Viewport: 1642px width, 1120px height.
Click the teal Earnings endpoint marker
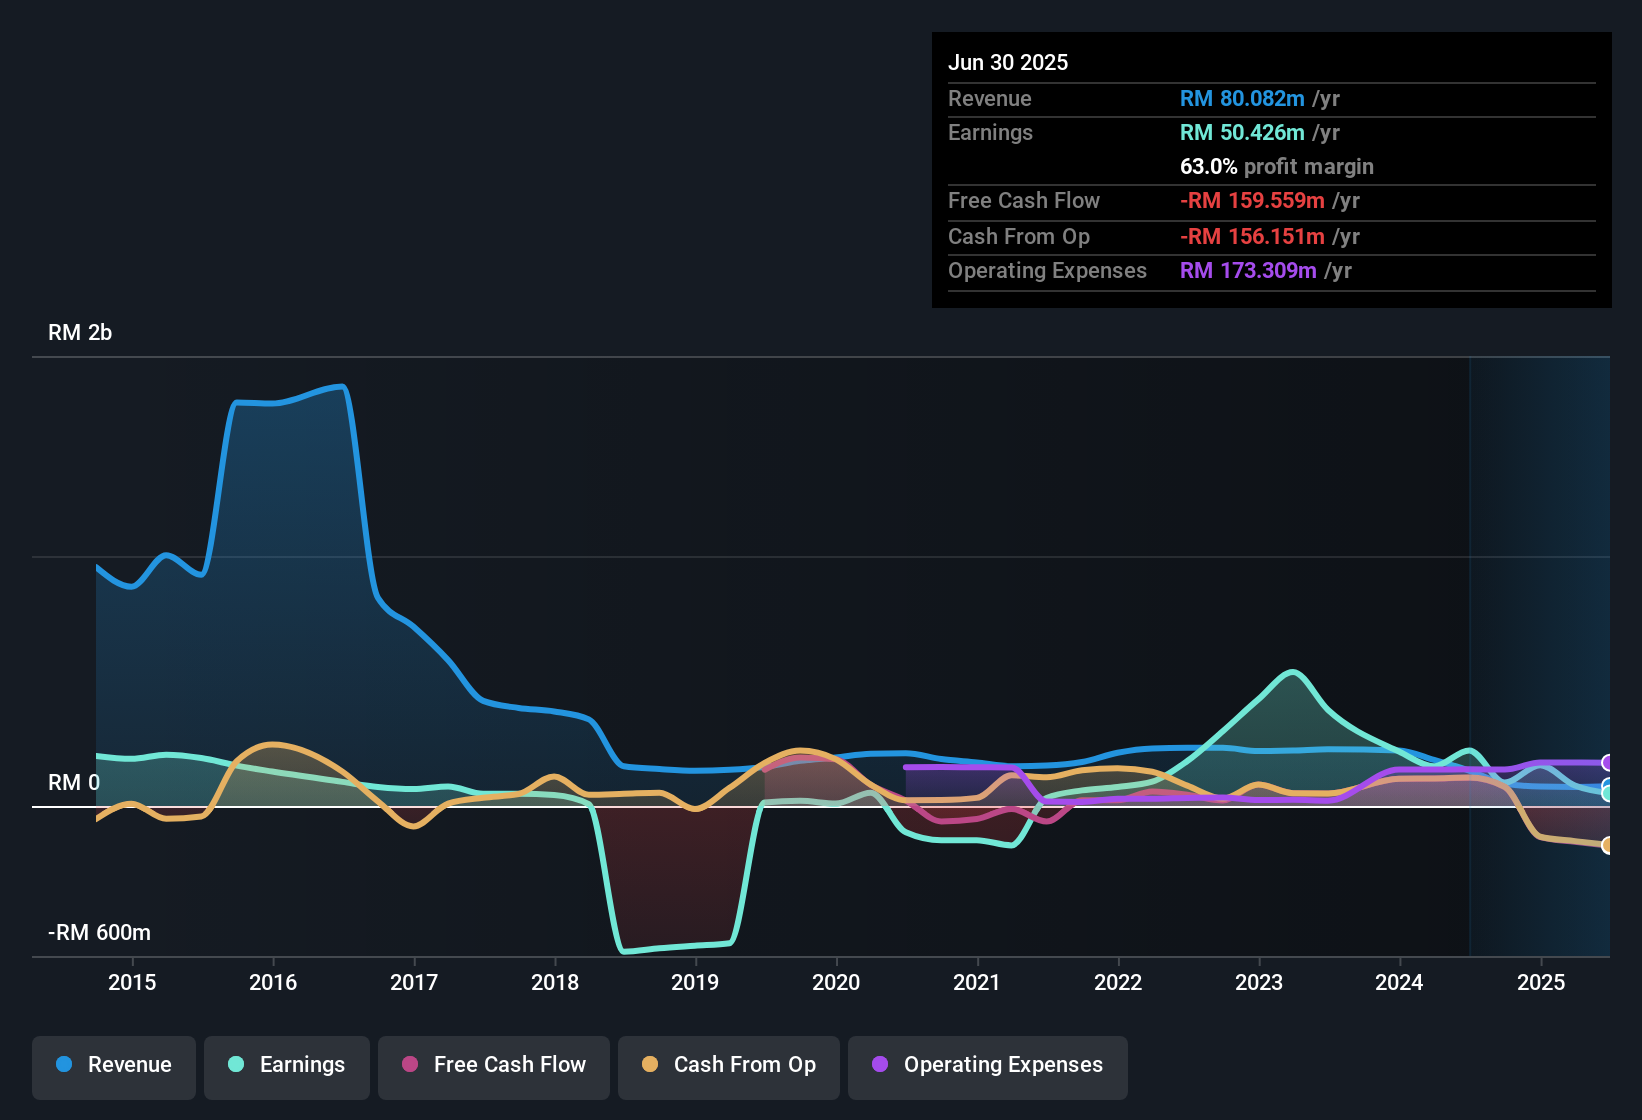pyautogui.click(x=1608, y=794)
